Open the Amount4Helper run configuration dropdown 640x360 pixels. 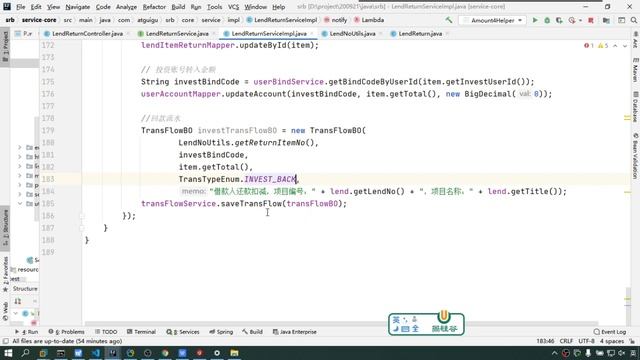tap(493, 20)
